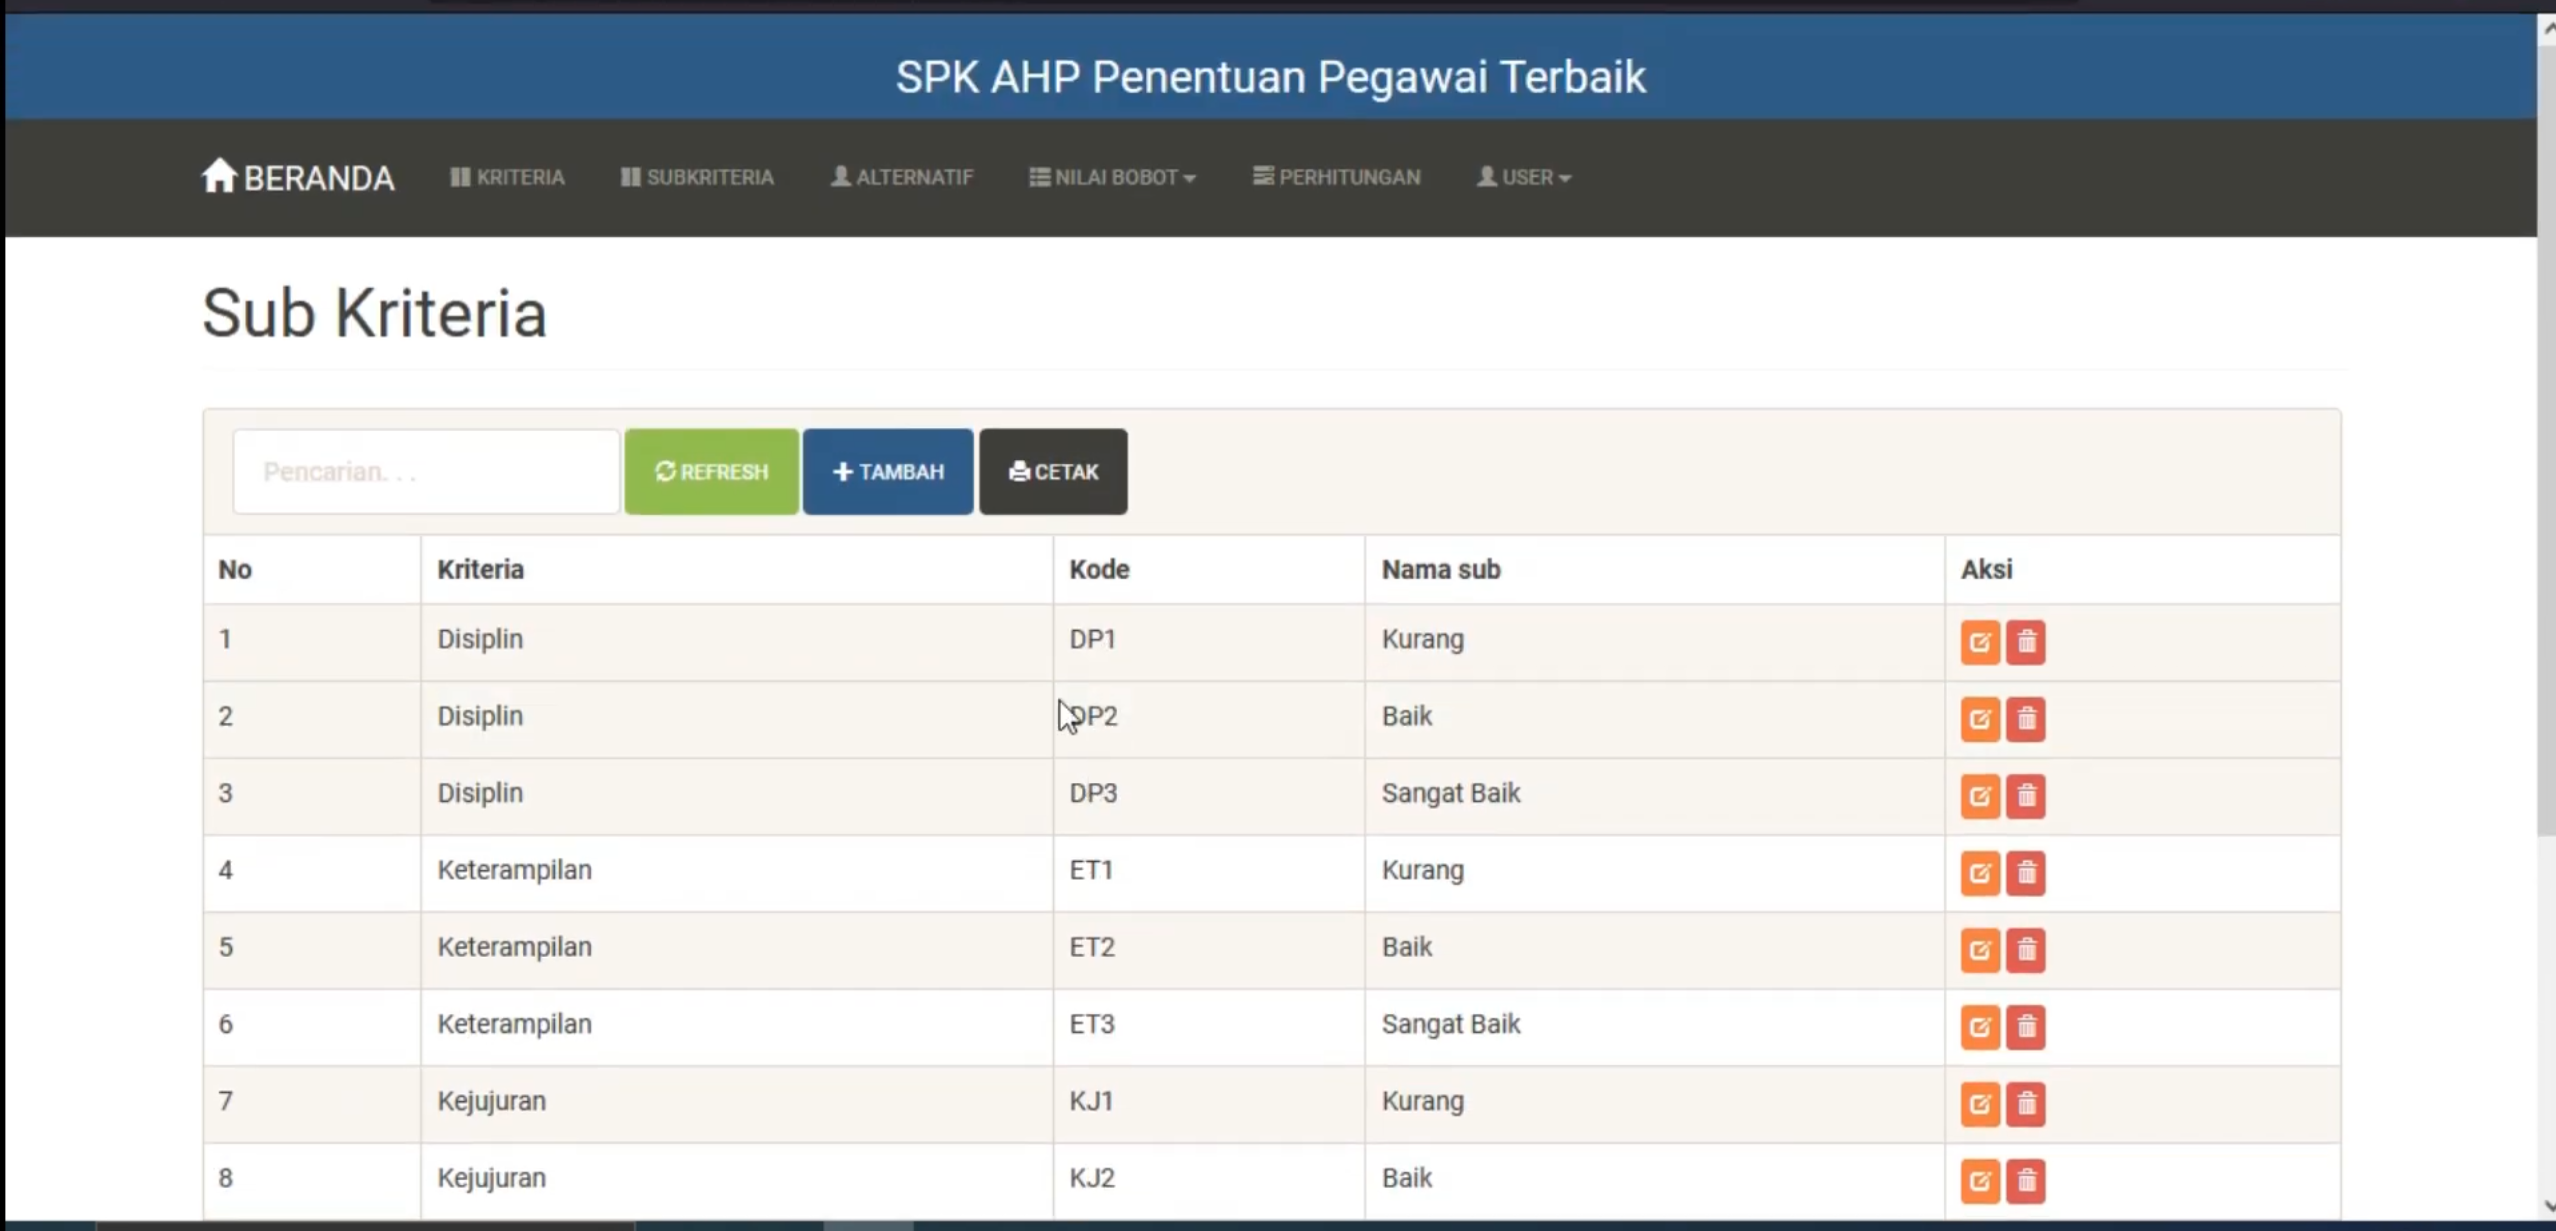Image resolution: width=2556 pixels, height=1231 pixels.
Task: Edit the row with code KJ1
Action: tap(1980, 1104)
